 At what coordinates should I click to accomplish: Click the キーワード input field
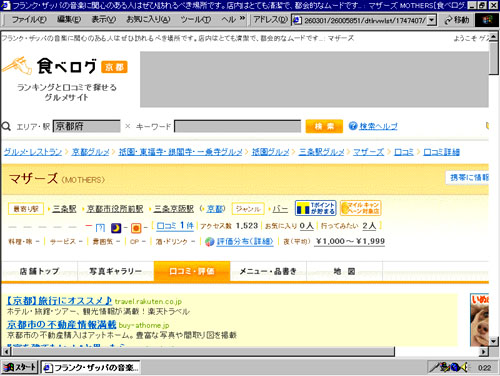pos(237,126)
